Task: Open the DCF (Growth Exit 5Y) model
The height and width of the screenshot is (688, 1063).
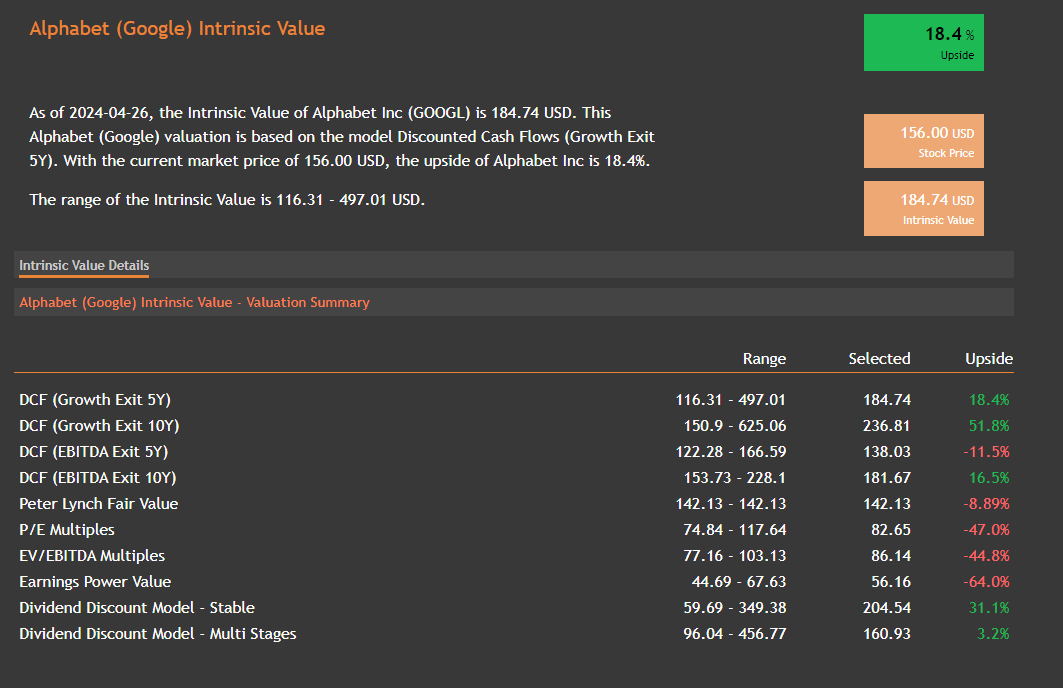Action: click(95, 400)
